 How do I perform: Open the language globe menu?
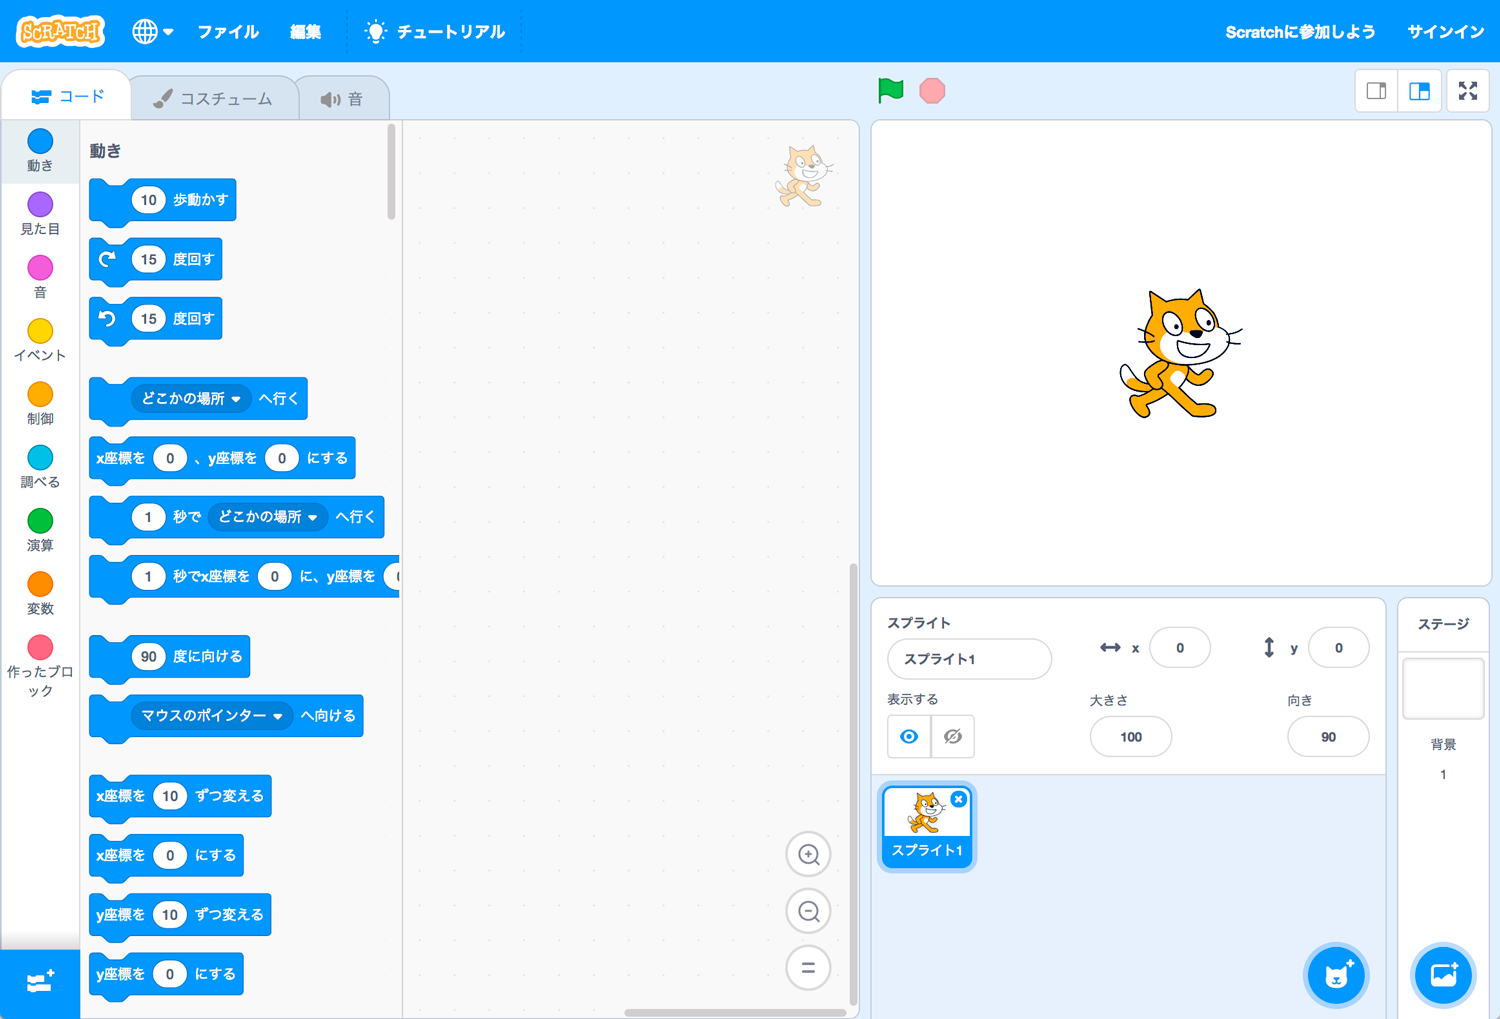pyautogui.click(x=152, y=31)
